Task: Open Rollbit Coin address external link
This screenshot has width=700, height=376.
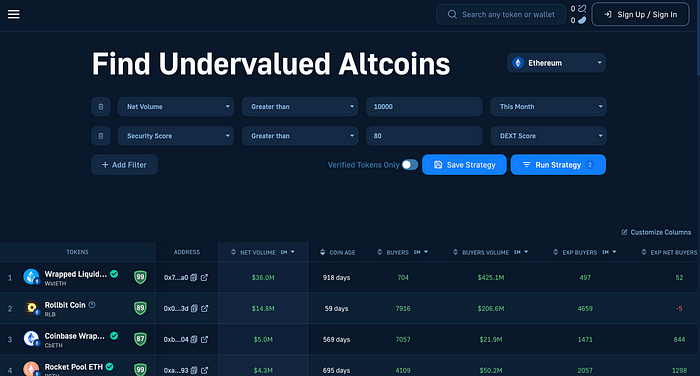Action: (x=204, y=308)
